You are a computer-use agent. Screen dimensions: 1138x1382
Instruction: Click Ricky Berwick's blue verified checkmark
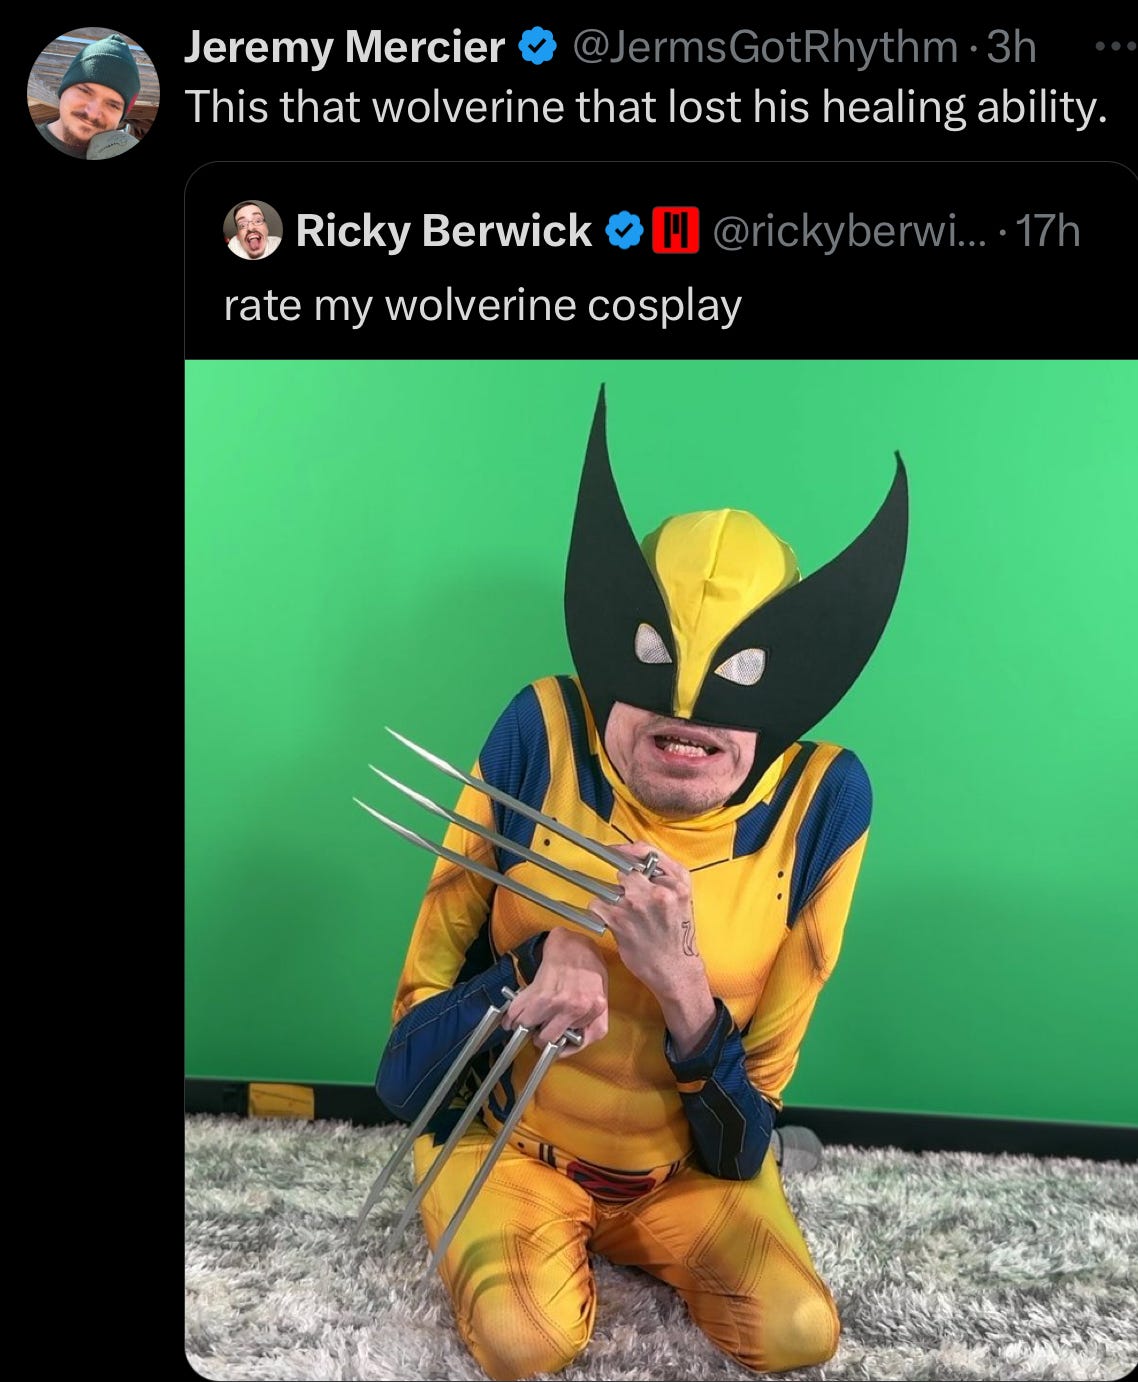[624, 231]
